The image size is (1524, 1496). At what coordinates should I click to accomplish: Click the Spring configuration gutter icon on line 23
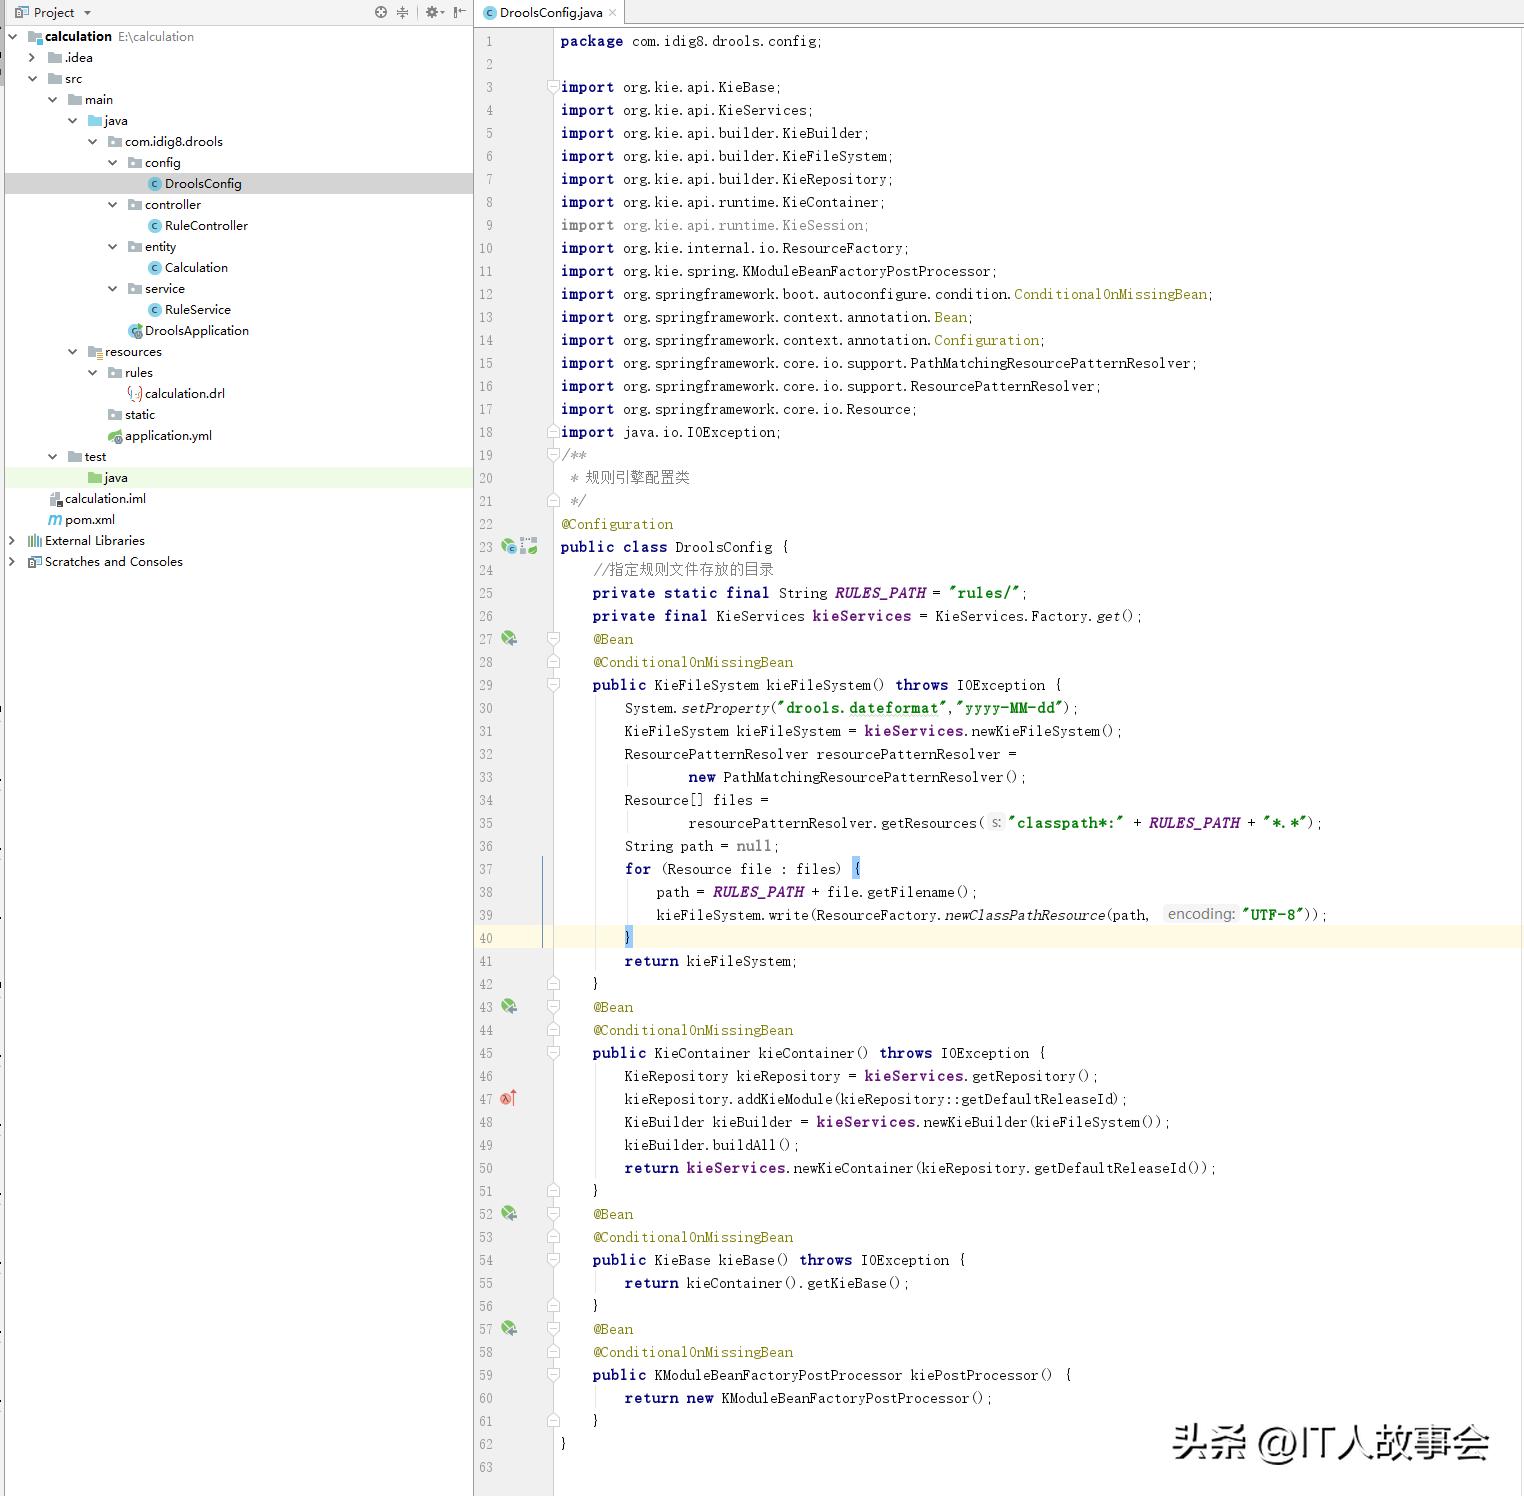(x=509, y=546)
